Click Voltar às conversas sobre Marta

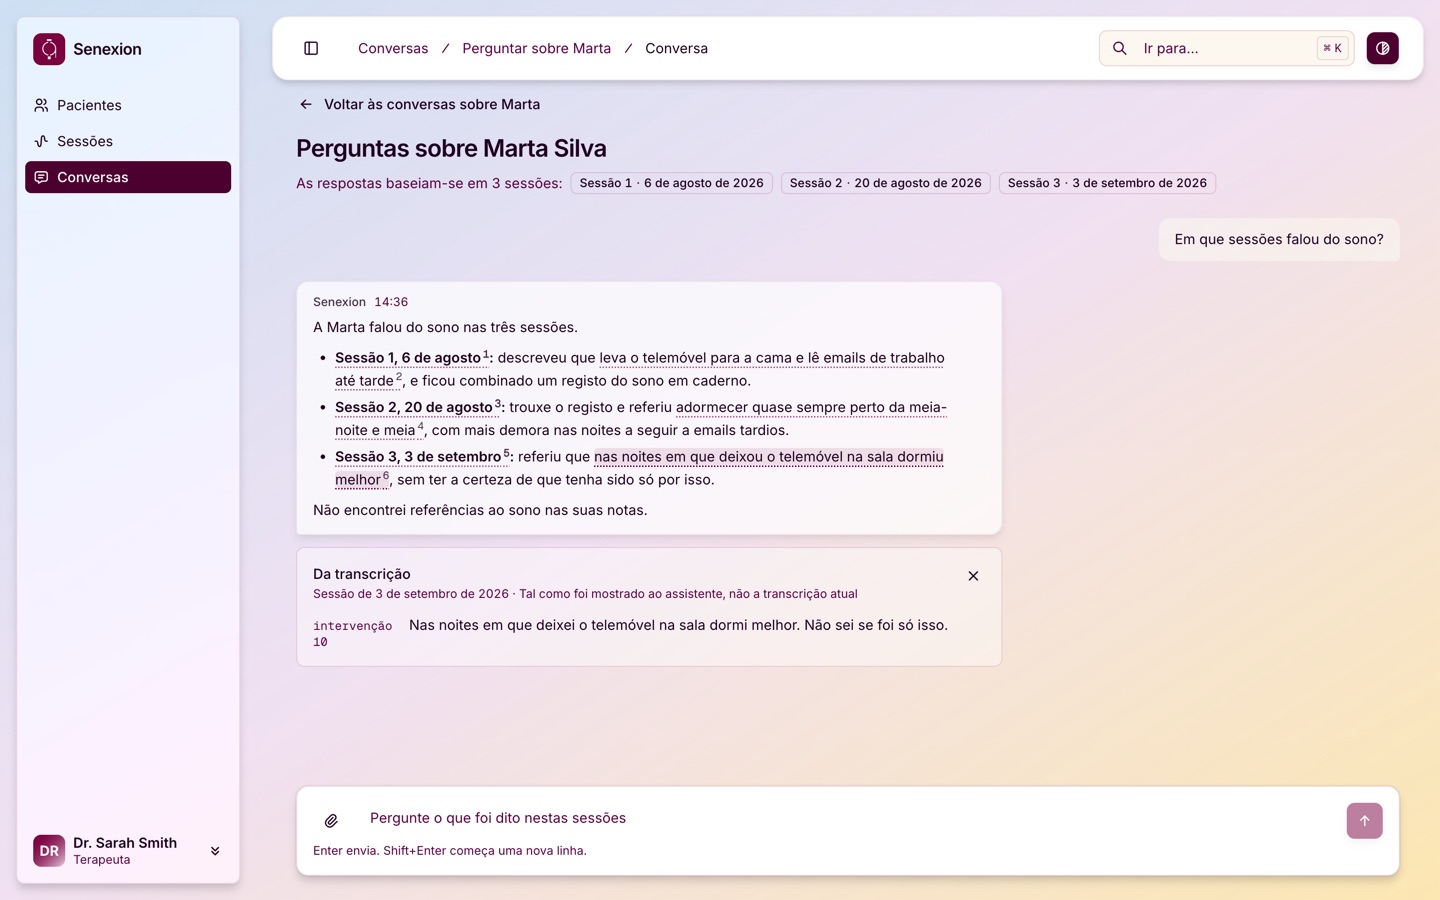coord(419,104)
